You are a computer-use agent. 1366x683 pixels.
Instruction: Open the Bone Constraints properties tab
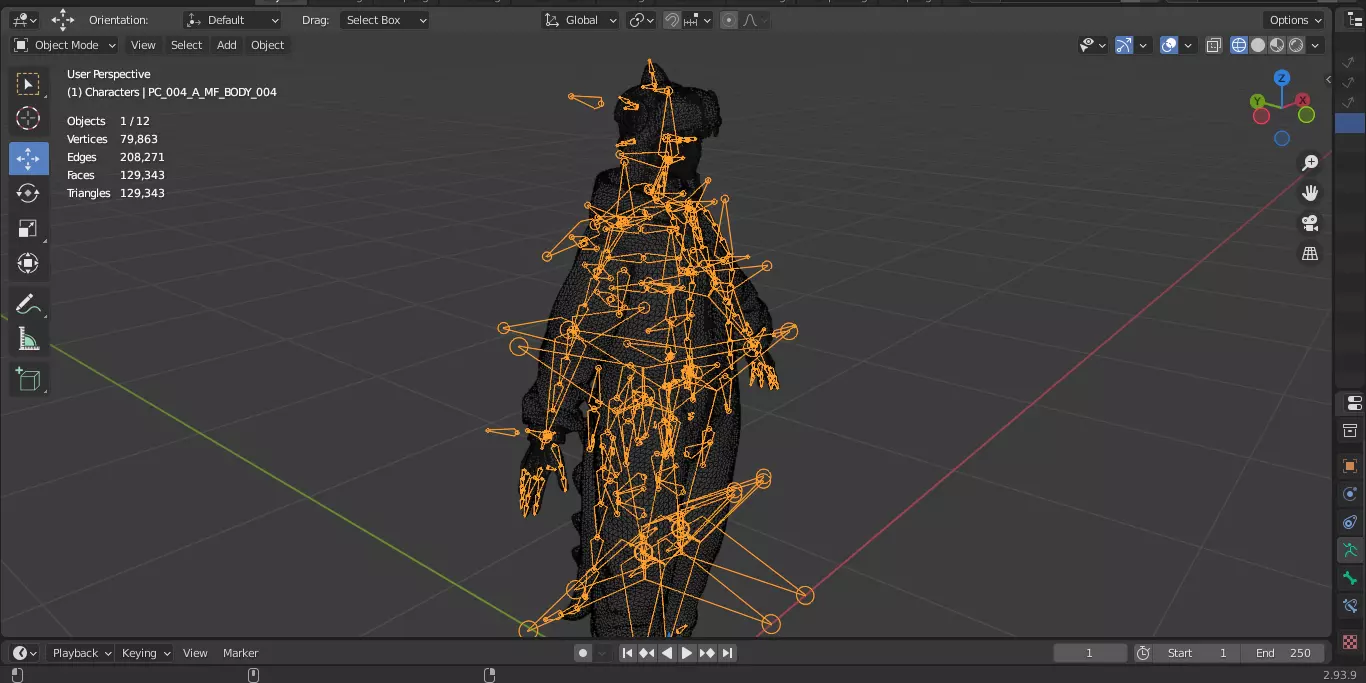point(1351,606)
